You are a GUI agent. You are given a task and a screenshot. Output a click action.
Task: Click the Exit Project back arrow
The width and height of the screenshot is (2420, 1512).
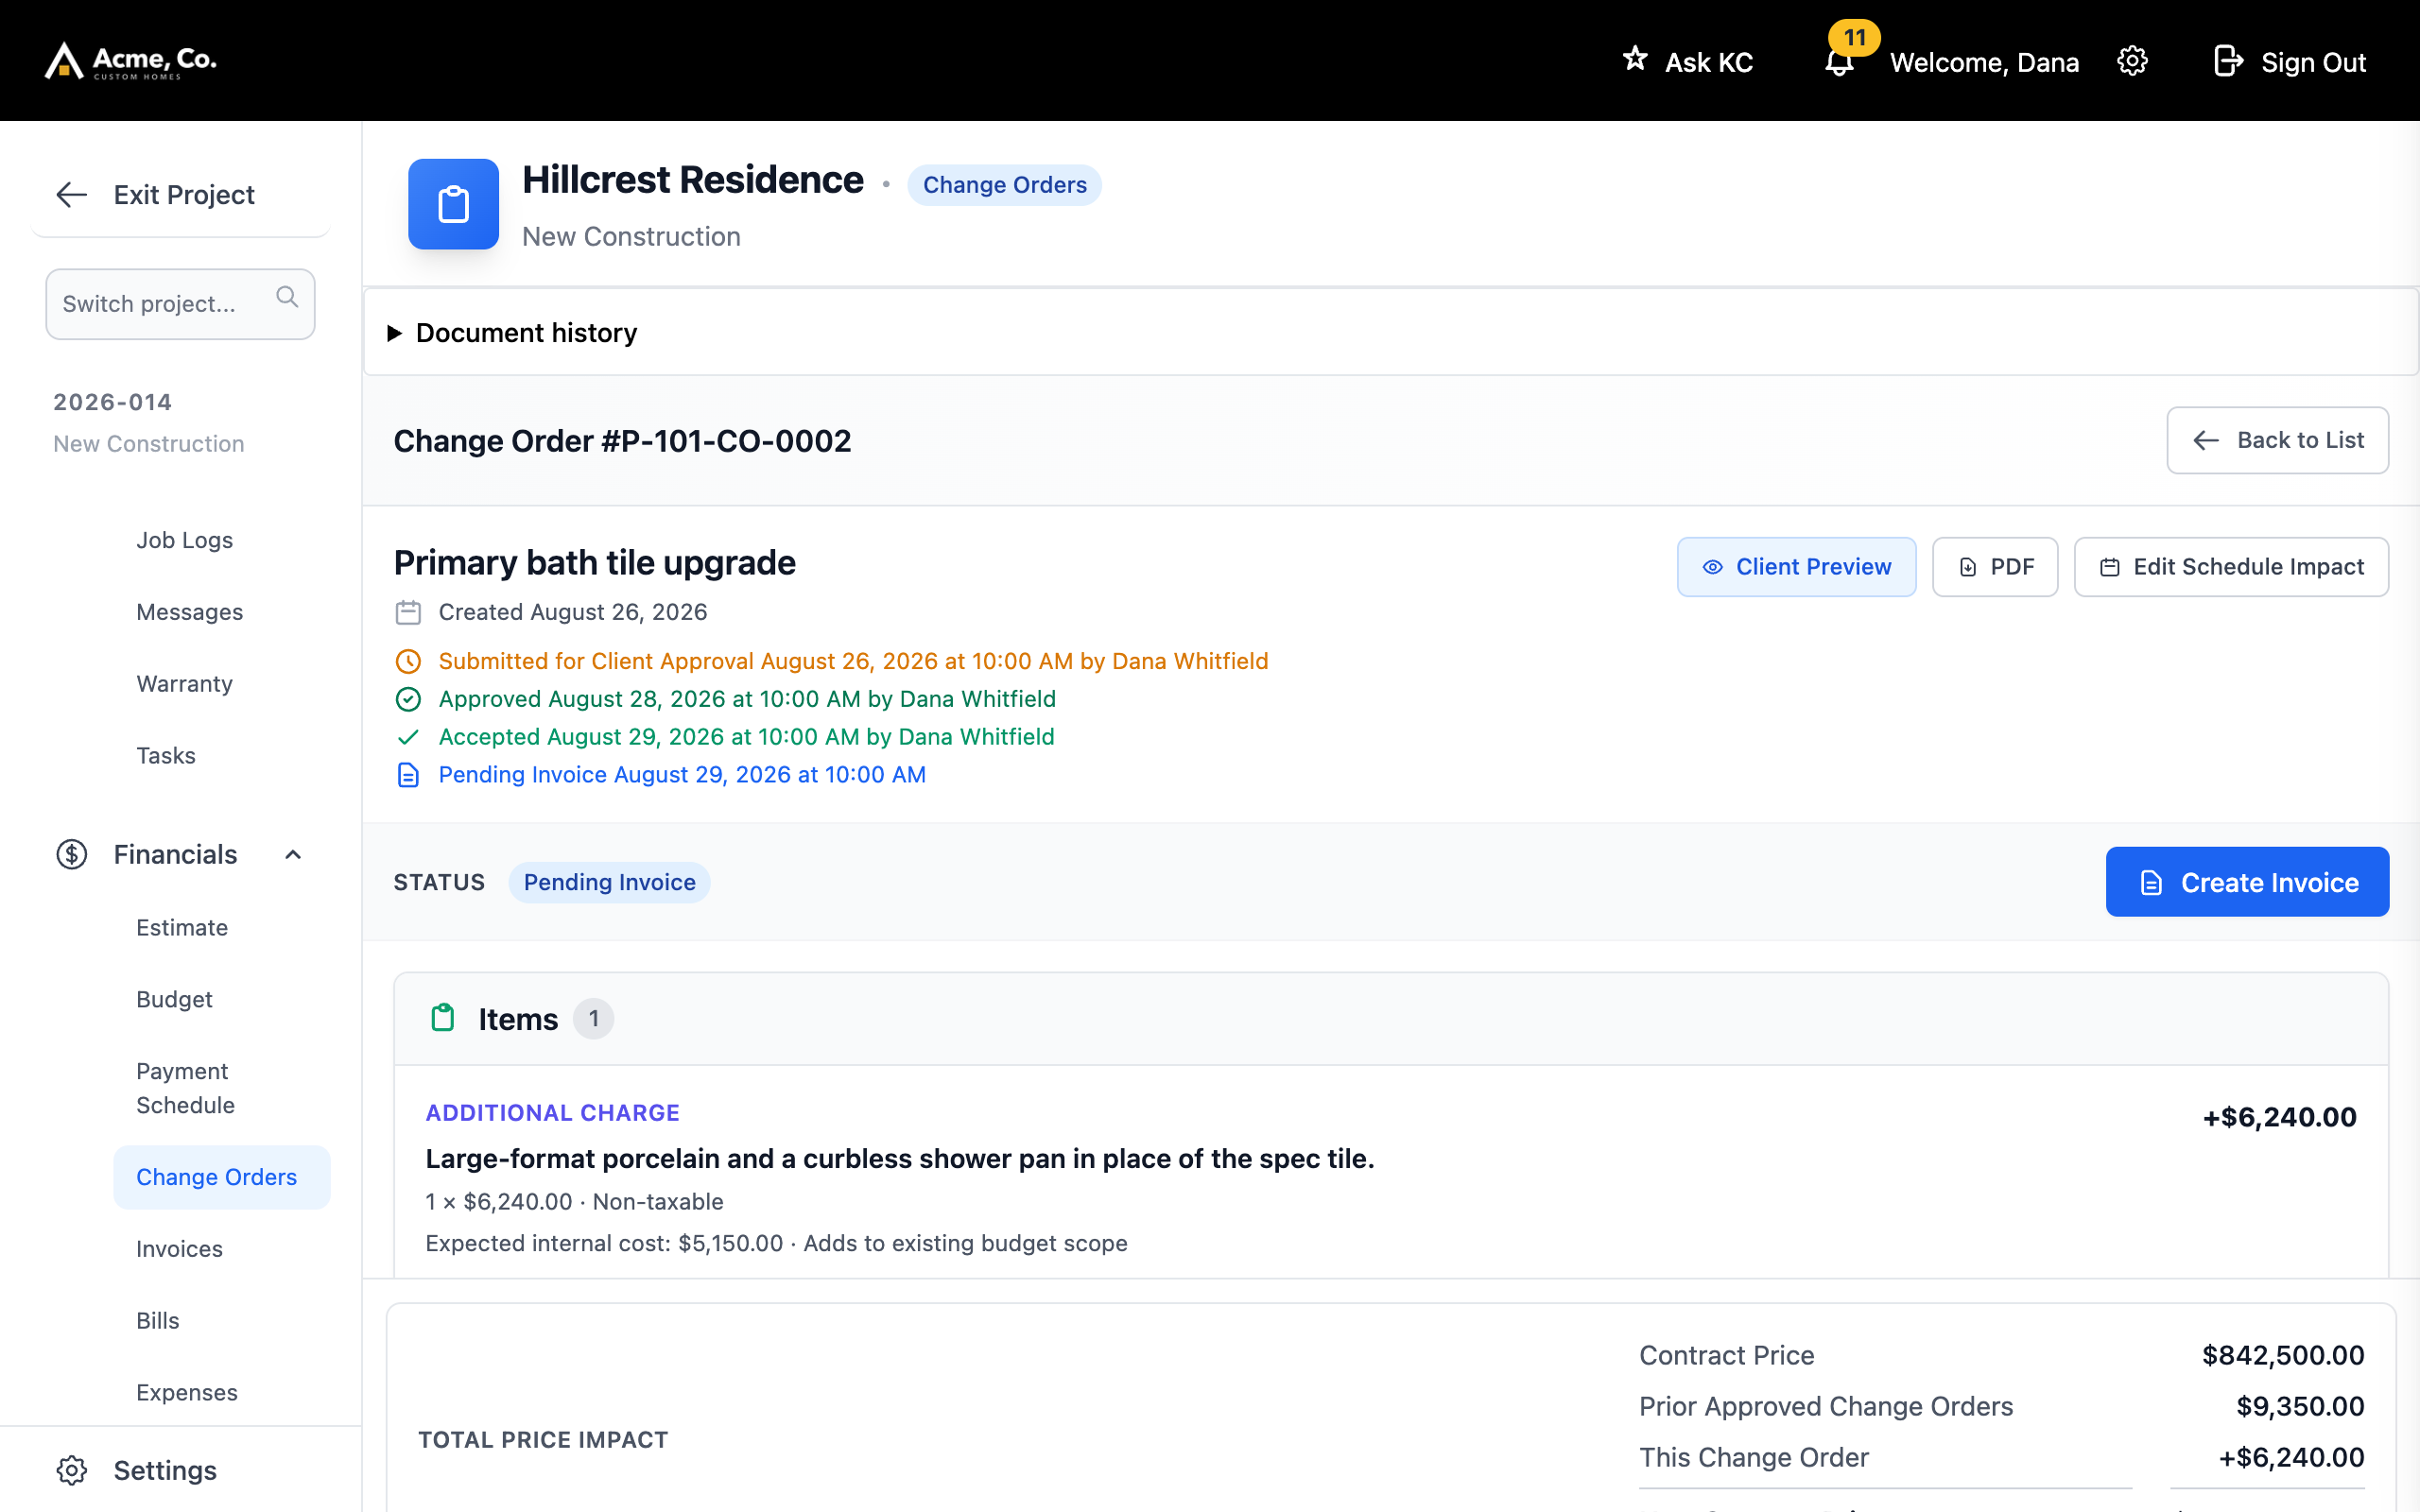tap(72, 194)
